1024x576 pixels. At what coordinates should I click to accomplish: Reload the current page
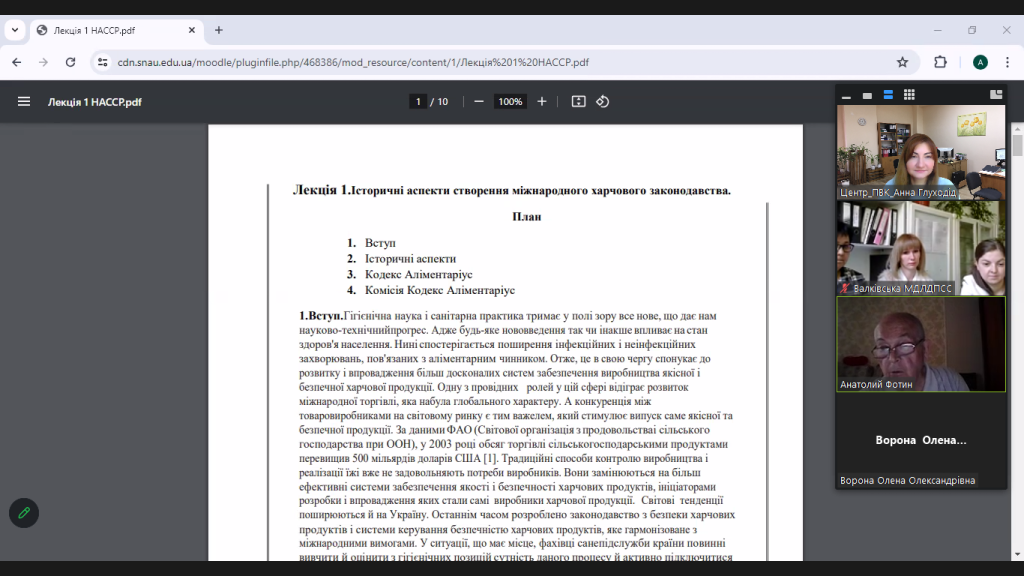pyautogui.click(x=70, y=62)
